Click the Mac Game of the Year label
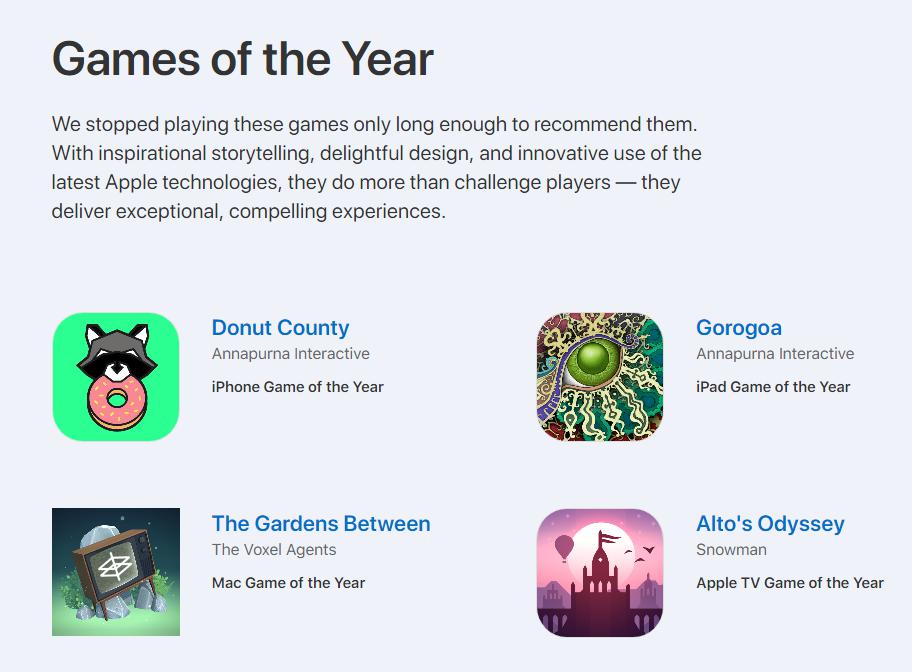912x672 pixels. [288, 583]
